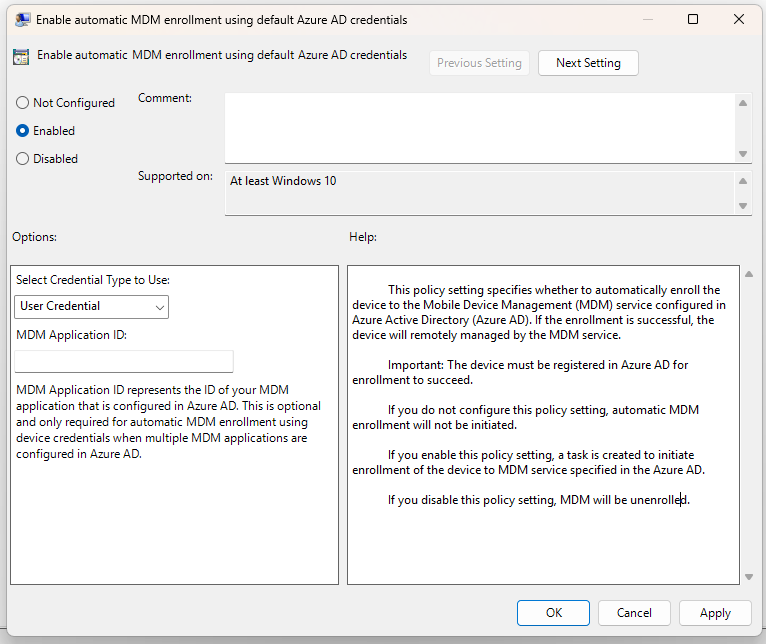Click 'Important: The device must be registered' text
766x644 pixels.
coord(520,372)
